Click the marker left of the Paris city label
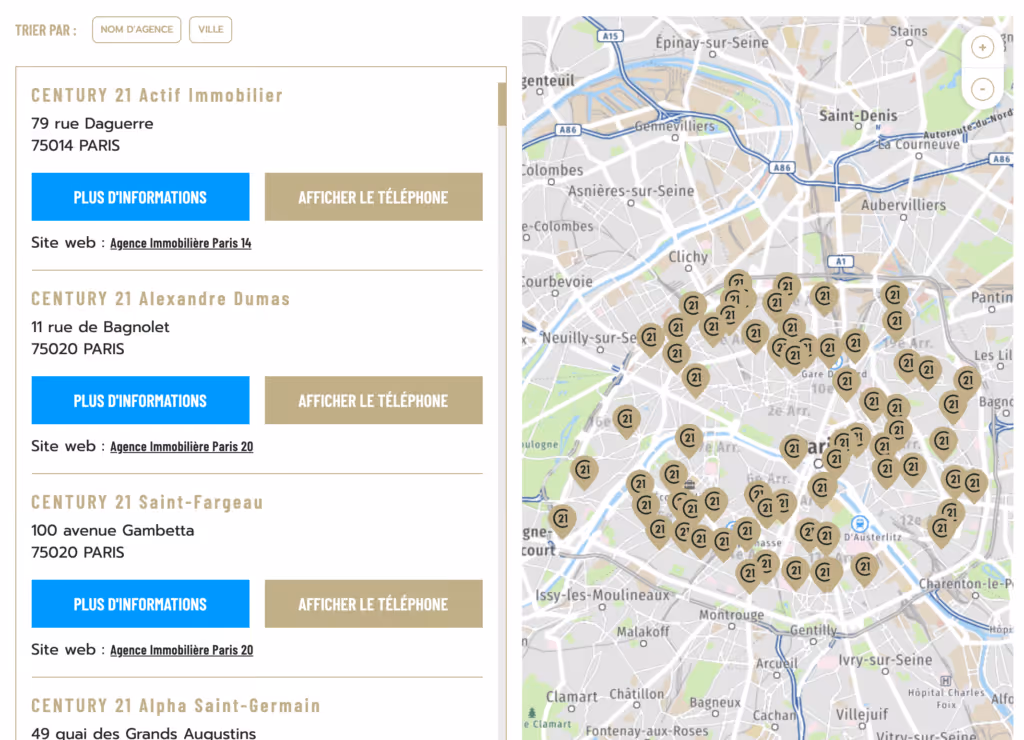The image size is (1024, 740). (x=793, y=451)
